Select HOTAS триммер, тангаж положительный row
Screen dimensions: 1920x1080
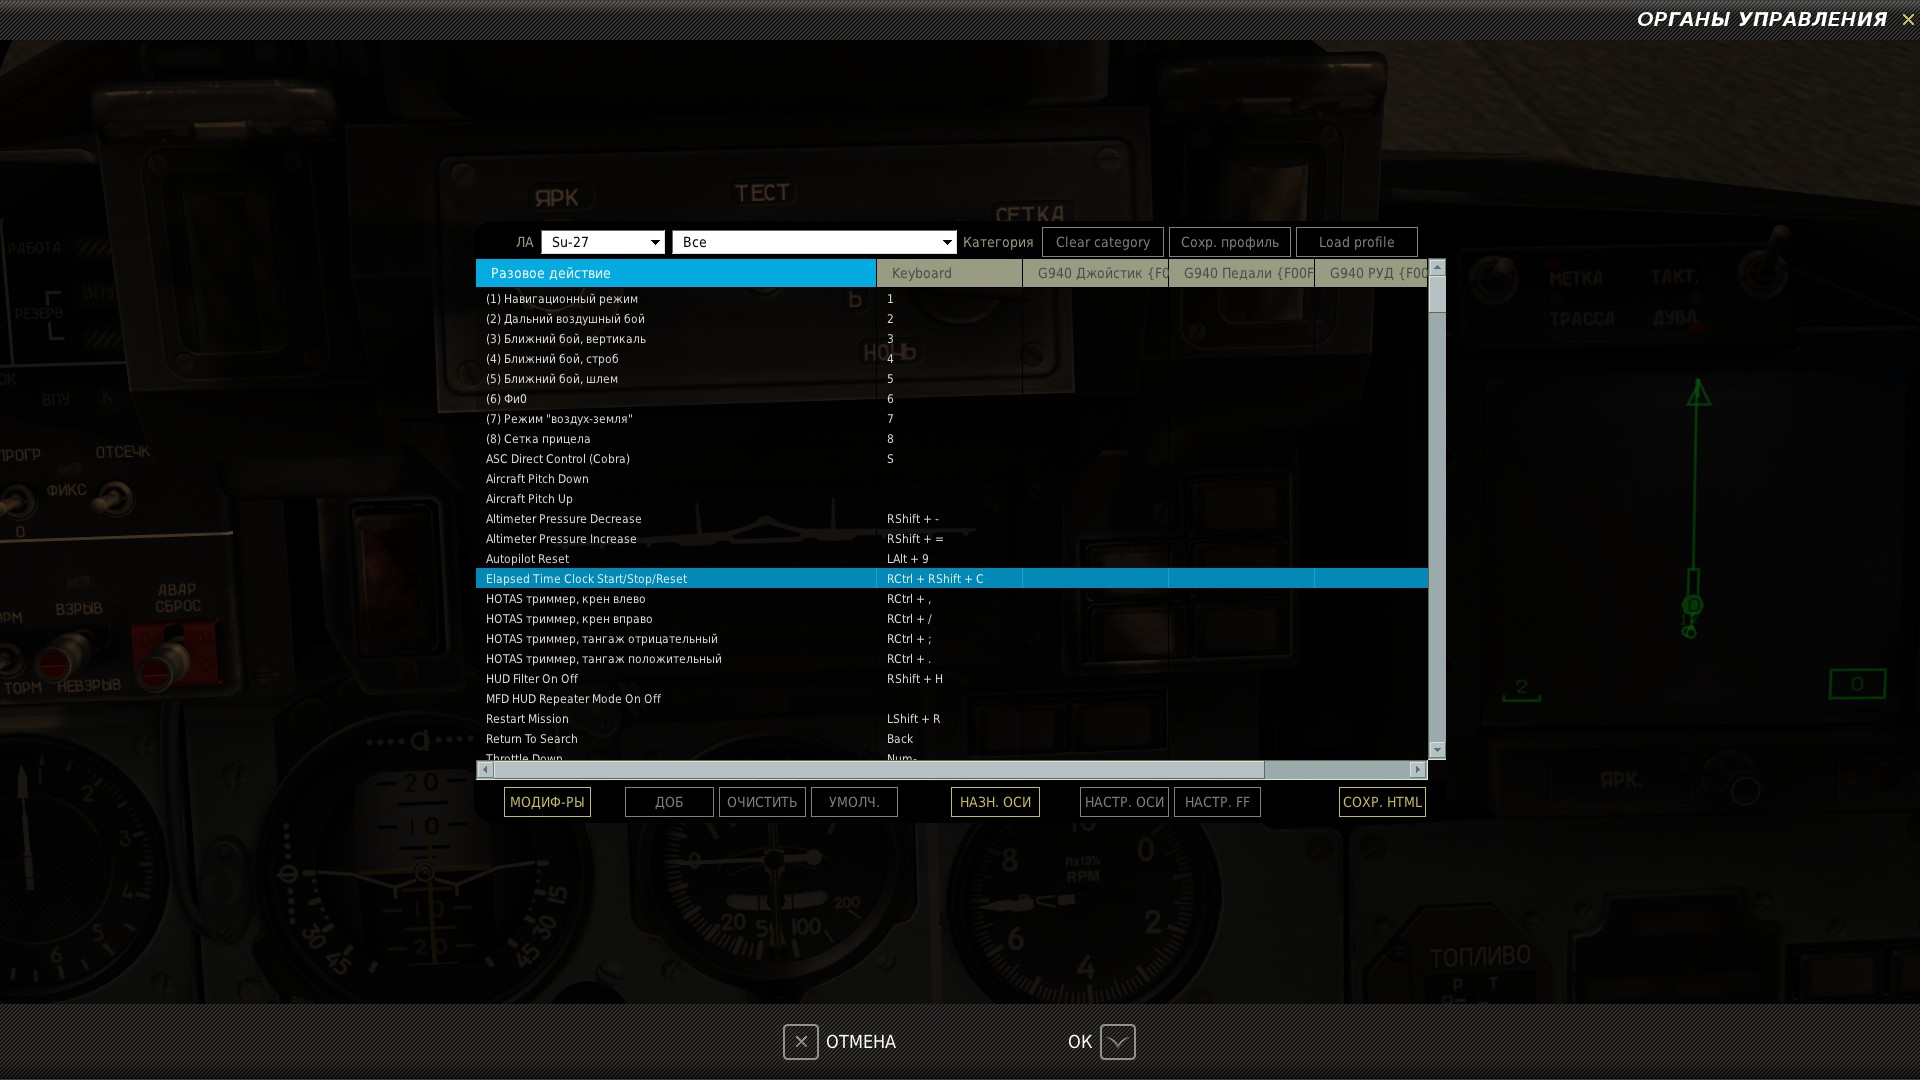coord(952,659)
